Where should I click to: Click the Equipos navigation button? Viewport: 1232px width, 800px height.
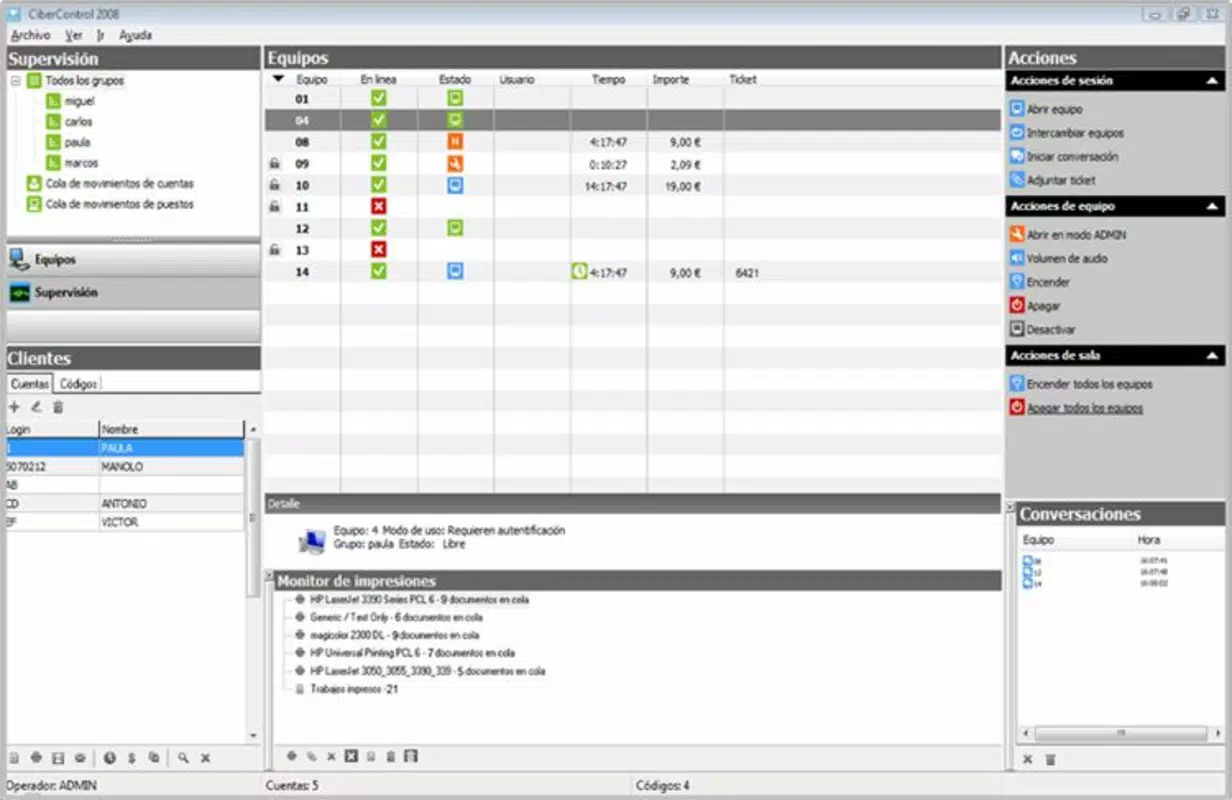pos(133,260)
